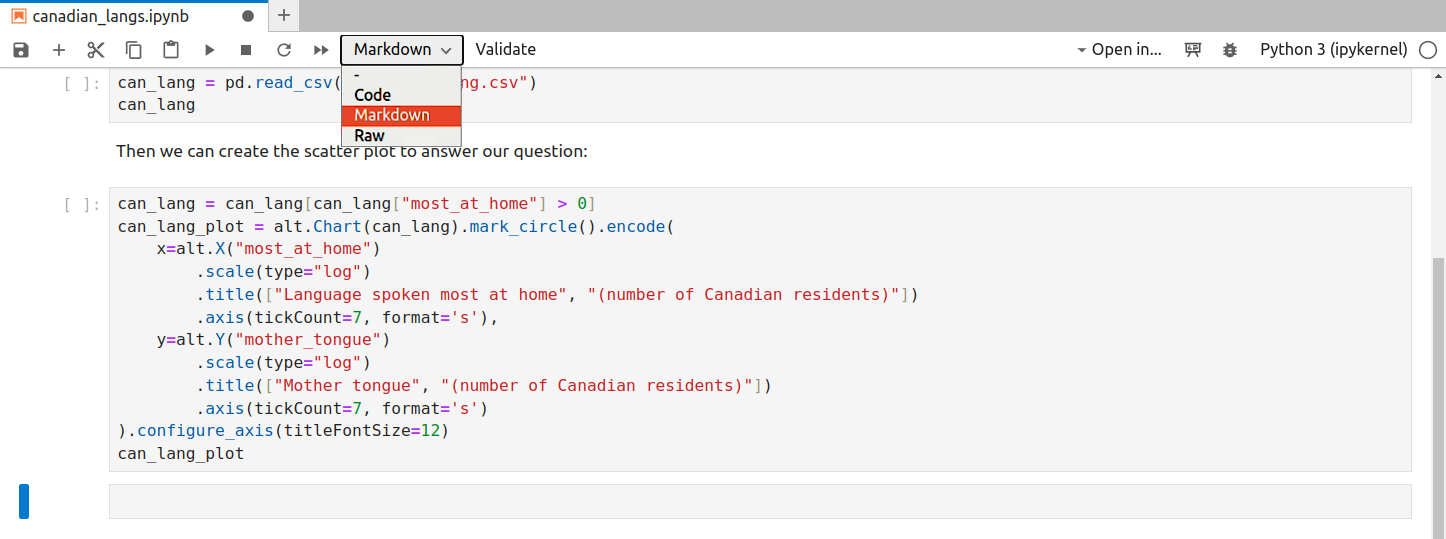Viewport: 1446px width, 539px height.
Task: Expand the Open in... dropdown
Action: click(x=1118, y=50)
